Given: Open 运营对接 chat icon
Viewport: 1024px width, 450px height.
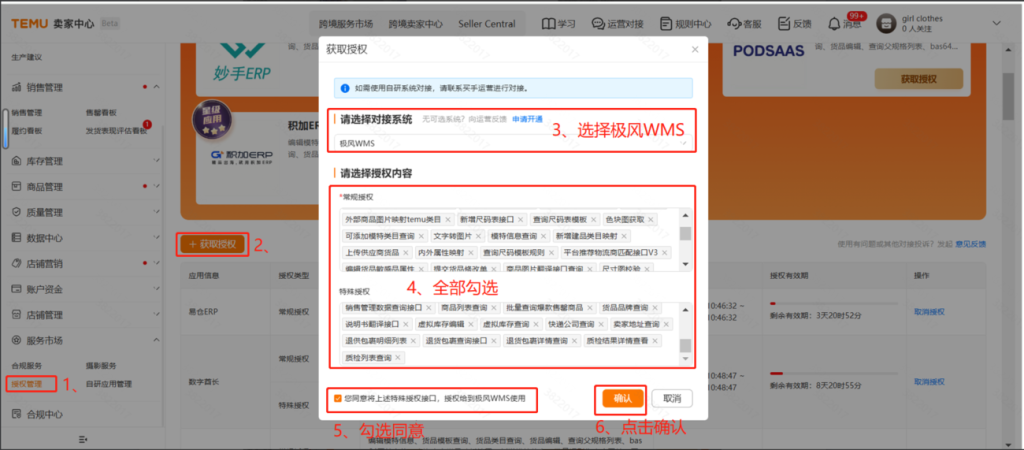Looking at the screenshot, I should coord(610,23).
